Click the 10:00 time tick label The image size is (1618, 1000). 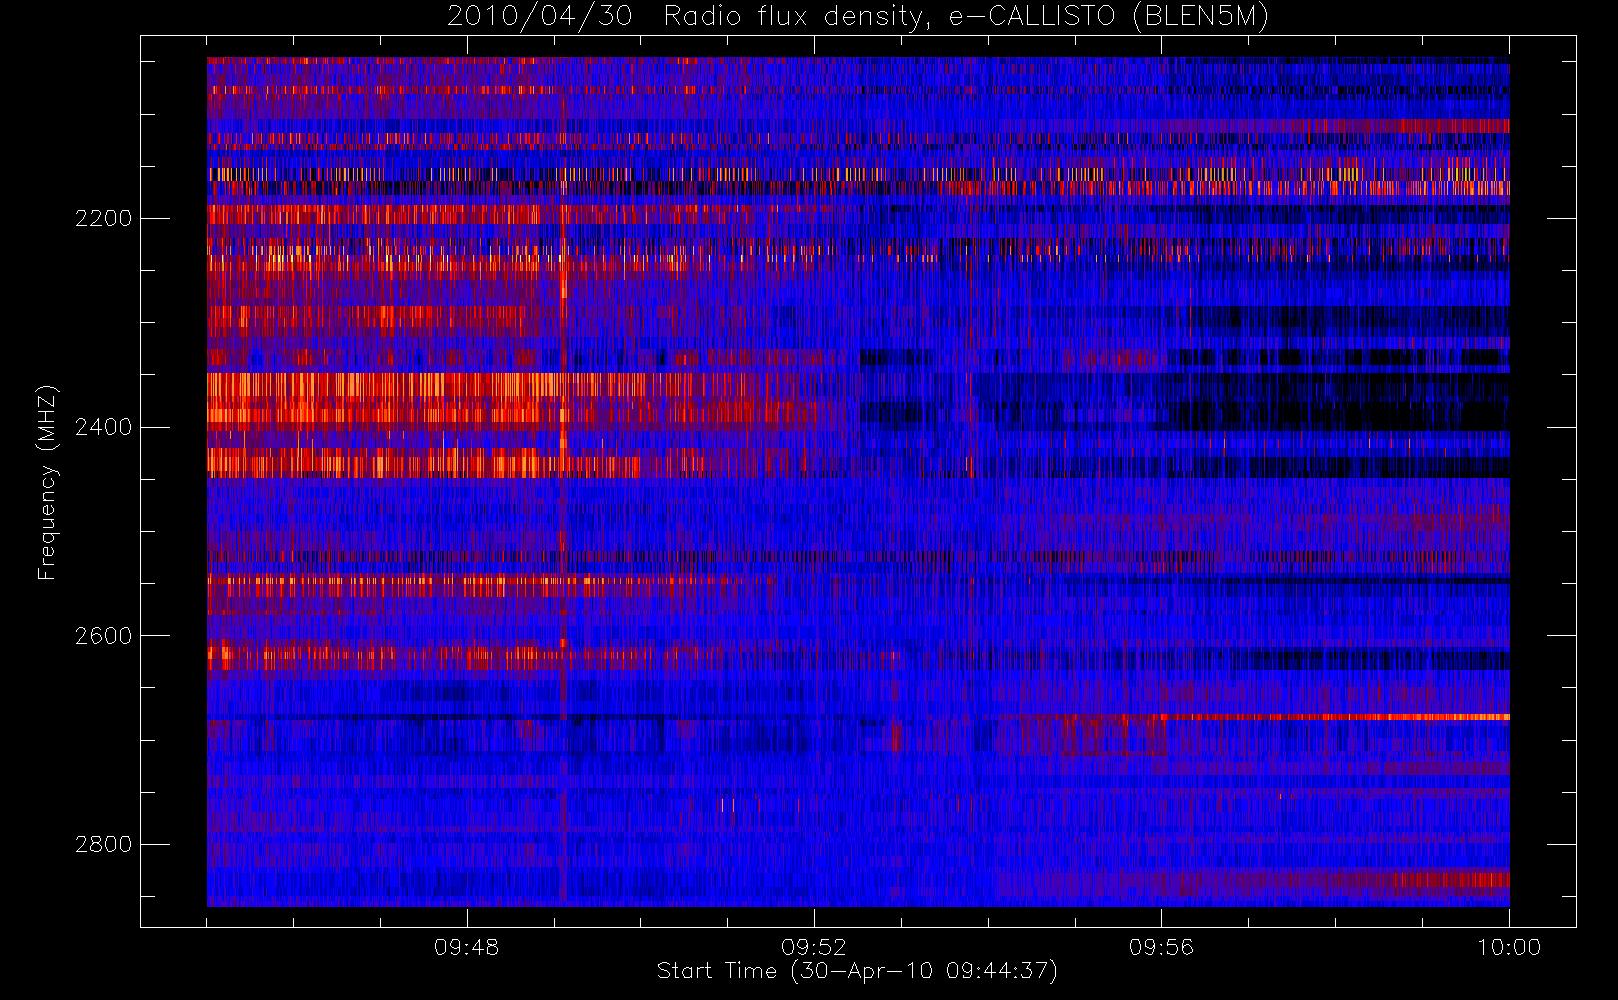(x=1509, y=947)
